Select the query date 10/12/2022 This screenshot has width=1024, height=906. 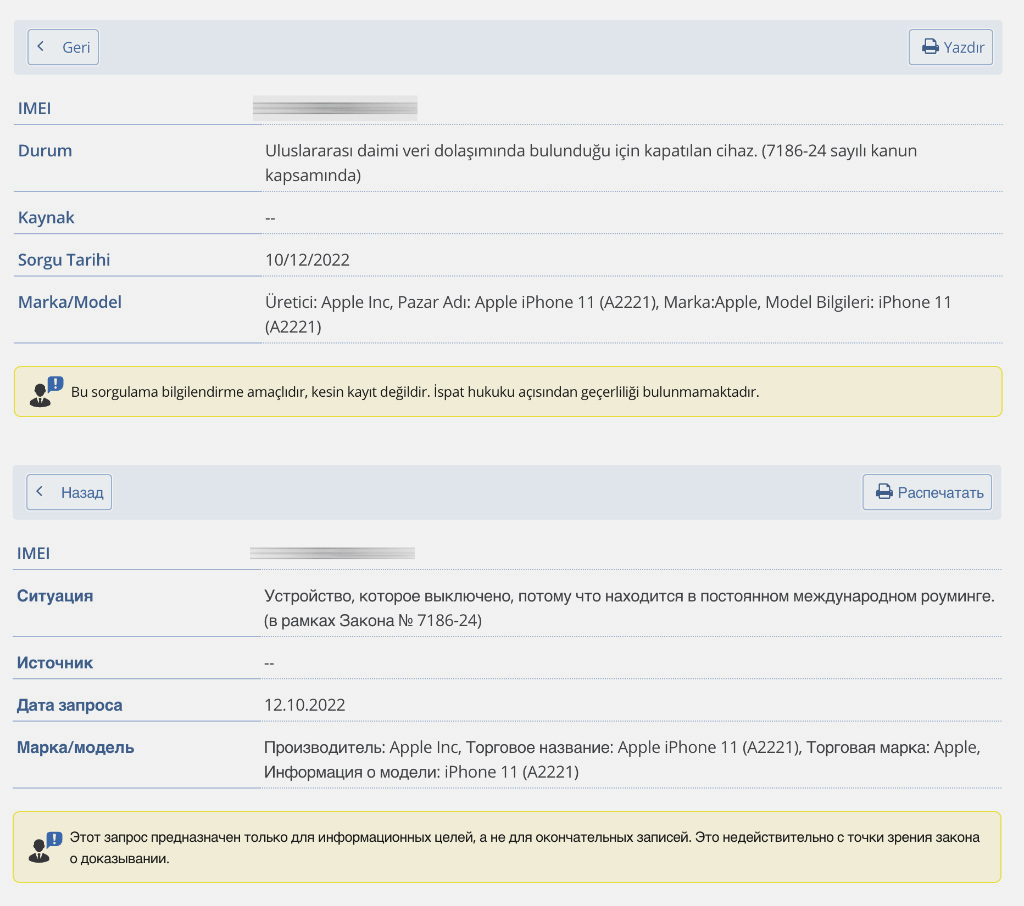tap(307, 260)
